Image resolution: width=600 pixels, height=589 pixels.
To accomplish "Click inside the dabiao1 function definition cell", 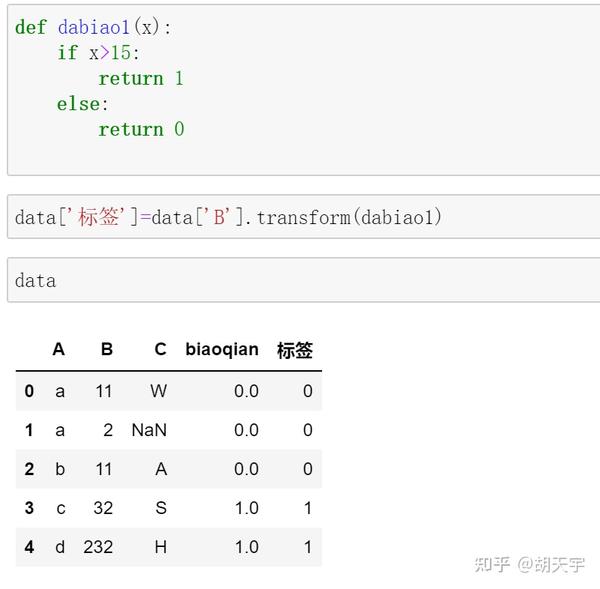I will pos(300,88).
